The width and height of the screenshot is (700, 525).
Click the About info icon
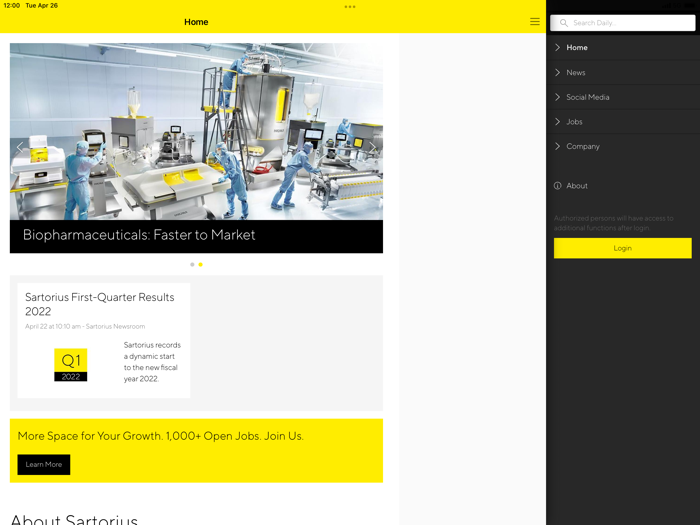558,186
